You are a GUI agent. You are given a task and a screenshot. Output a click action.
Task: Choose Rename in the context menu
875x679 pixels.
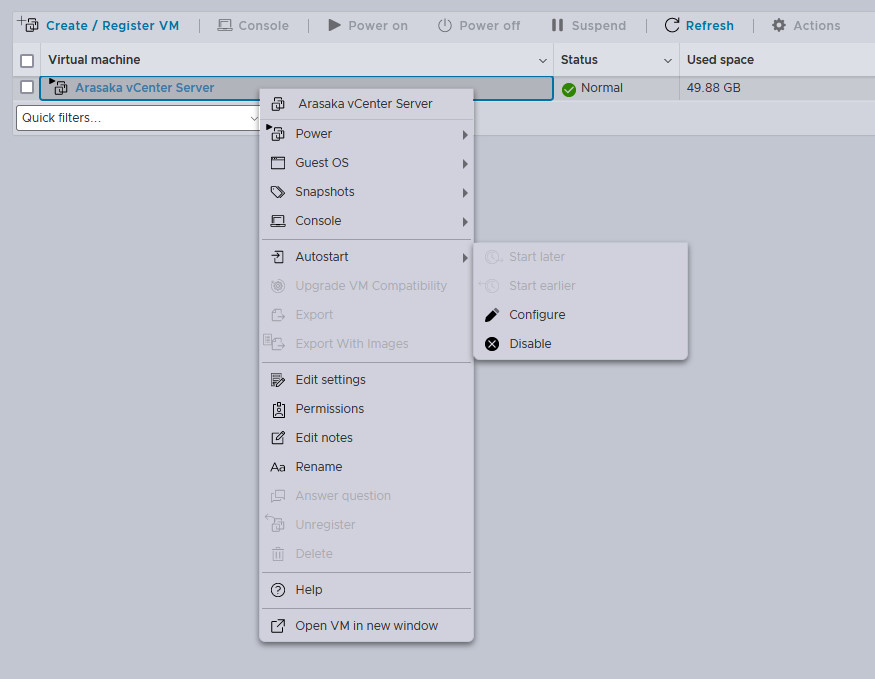point(318,467)
